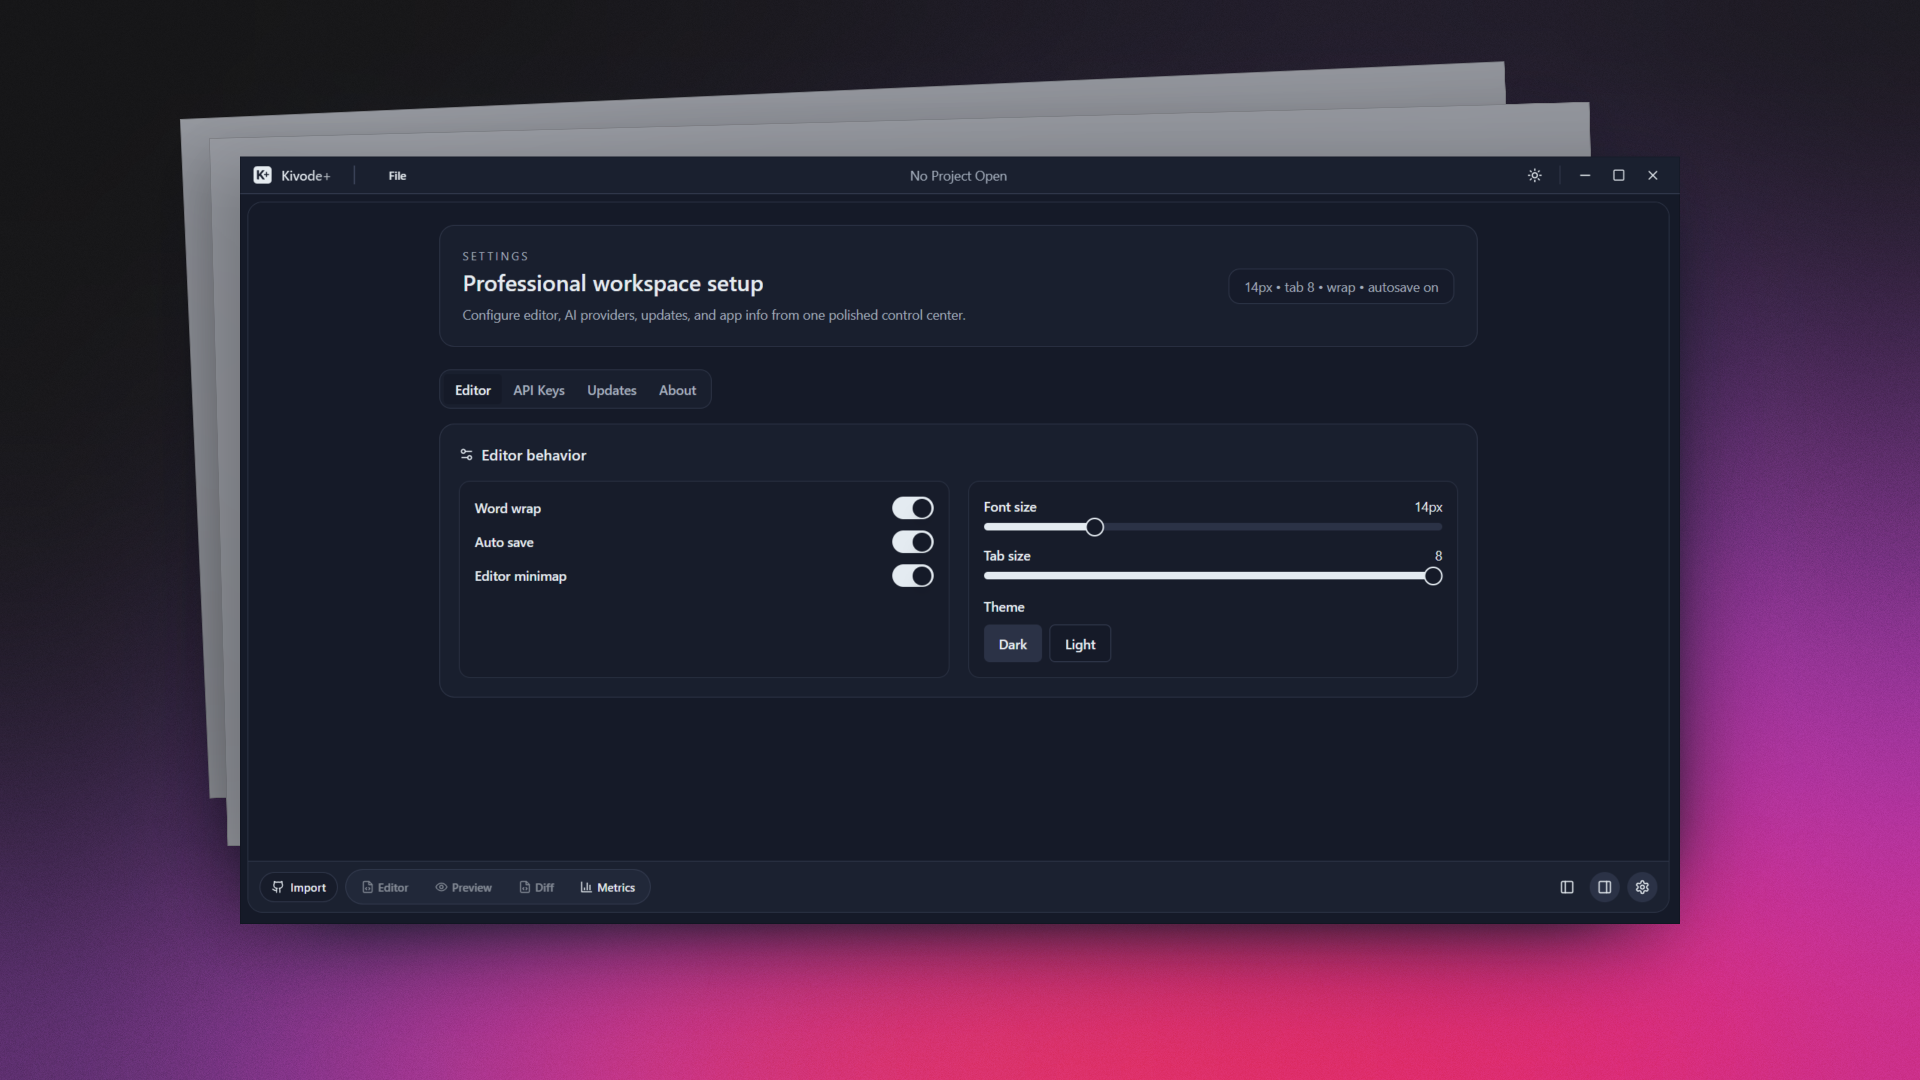This screenshot has height=1080, width=1920.
Task: Click the Font size slider handle
Action: pyautogui.click(x=1094, y=527)
